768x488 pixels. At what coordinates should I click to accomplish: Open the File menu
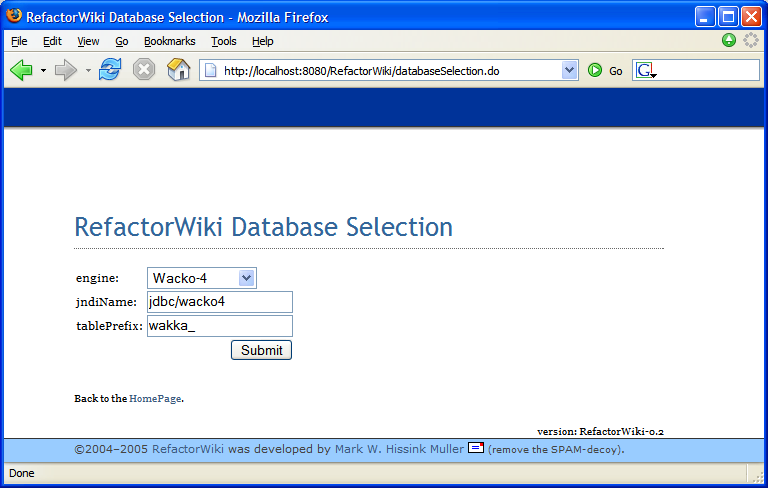coord(19,41)
